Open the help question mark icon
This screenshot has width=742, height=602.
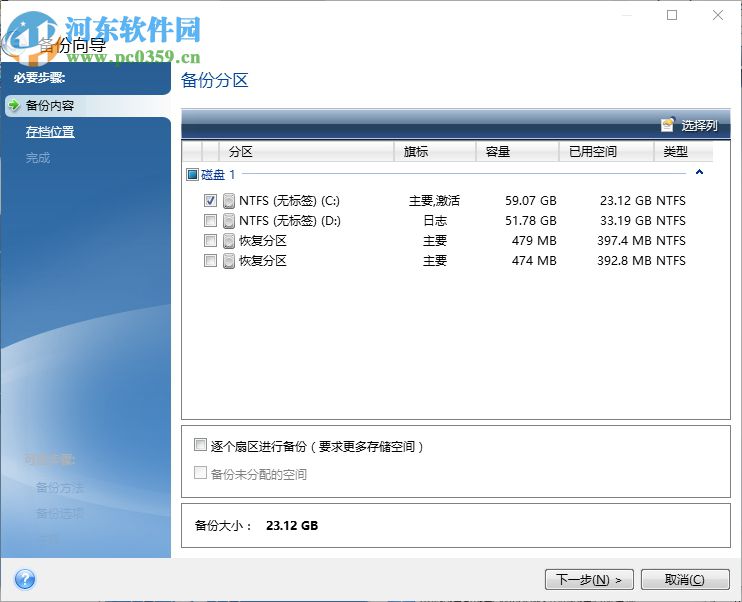coord(25,579)
